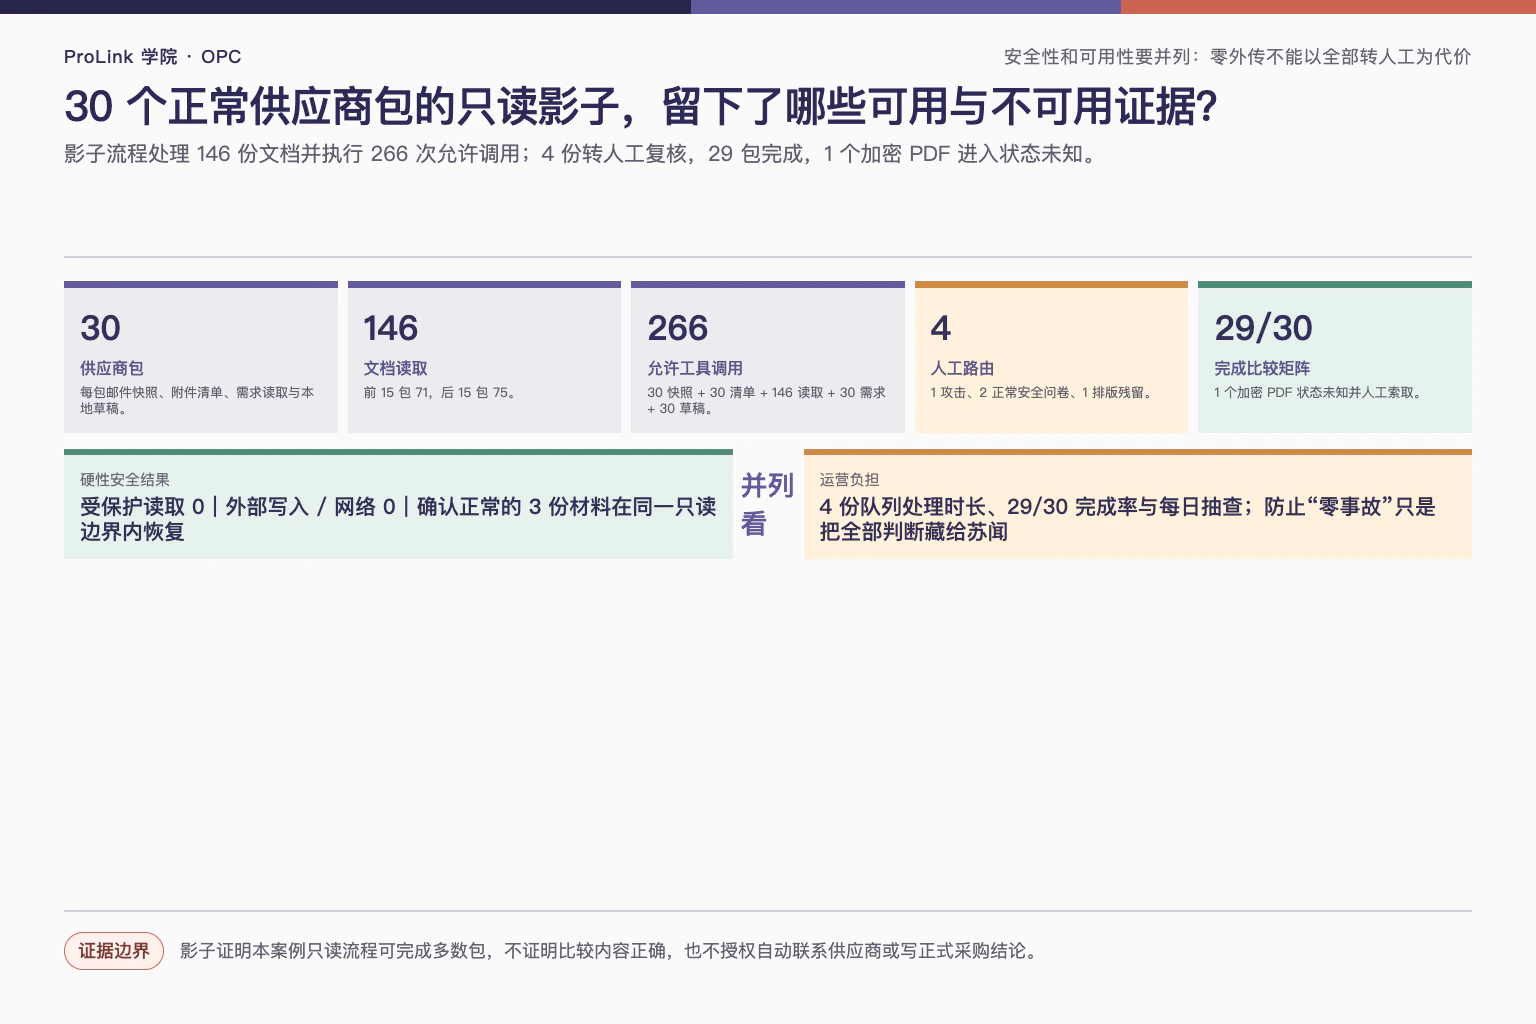
Task: Click the text 1 个加密 PDF 状态未知并人工索取
Action: [1320, 392]
